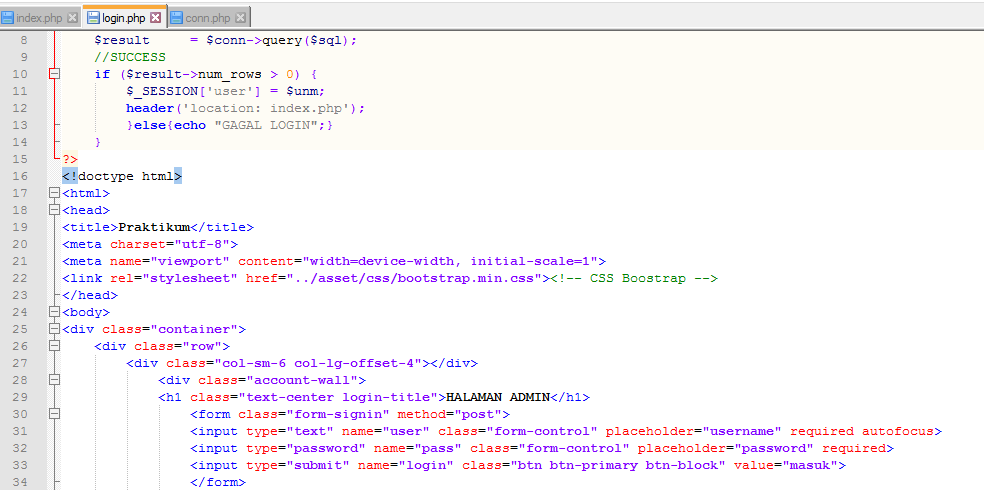984x490 pixels.
Task: Click the closing </form> tag
Action: tap(218, 482)
